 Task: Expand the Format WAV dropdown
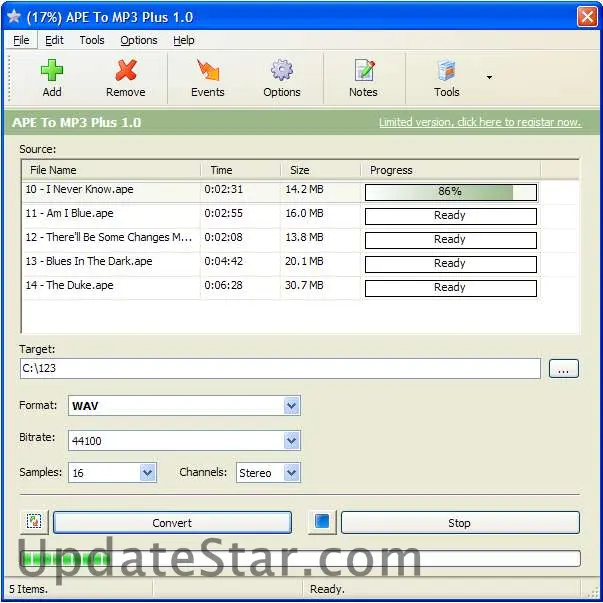click(292, 406)
